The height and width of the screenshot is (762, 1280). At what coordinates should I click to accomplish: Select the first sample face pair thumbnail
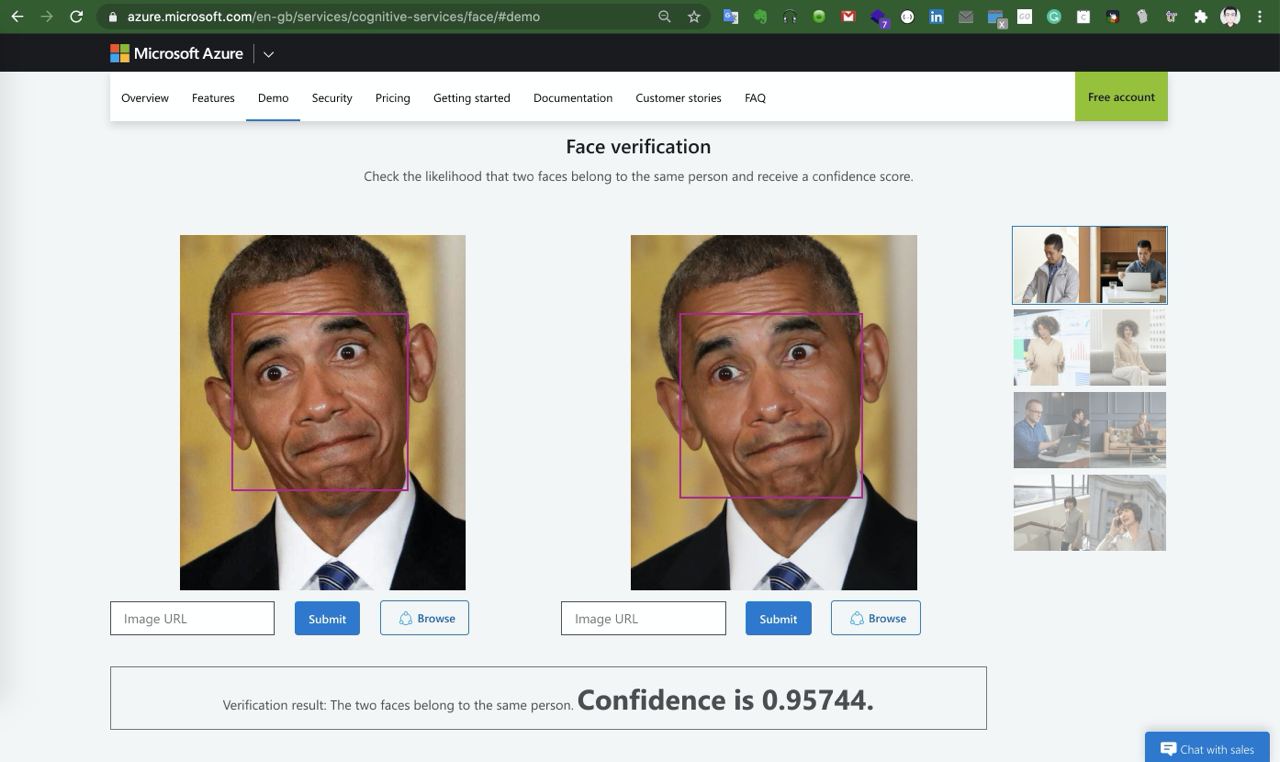[x=1089, y=264]
